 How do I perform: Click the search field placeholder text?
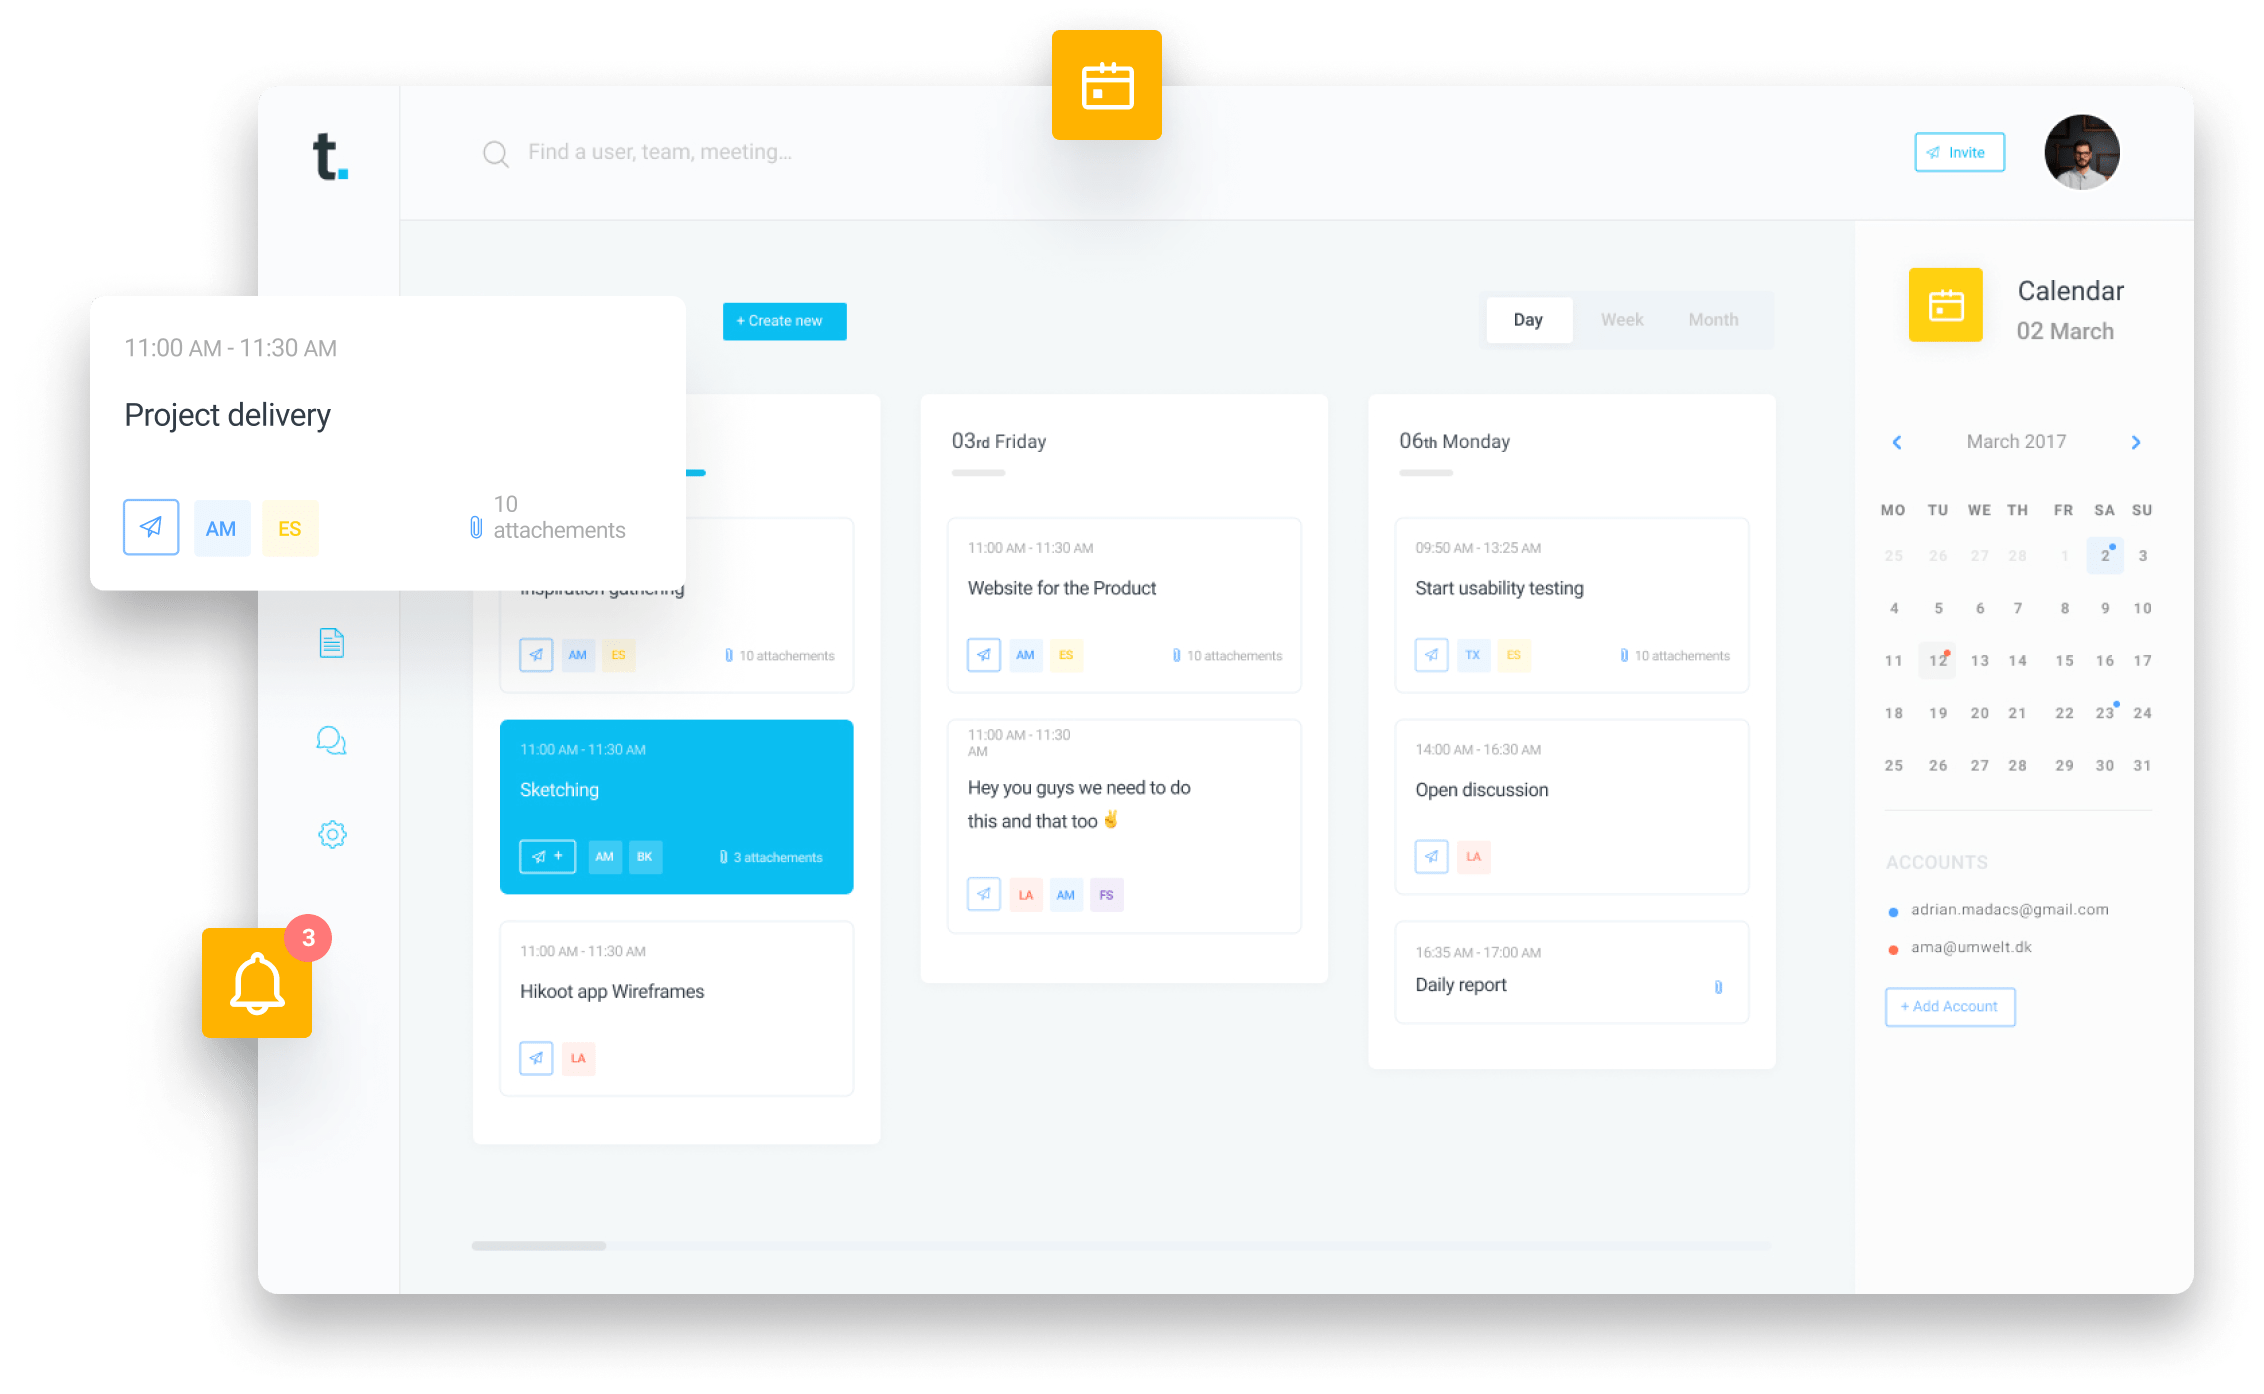tap(660, 152)
